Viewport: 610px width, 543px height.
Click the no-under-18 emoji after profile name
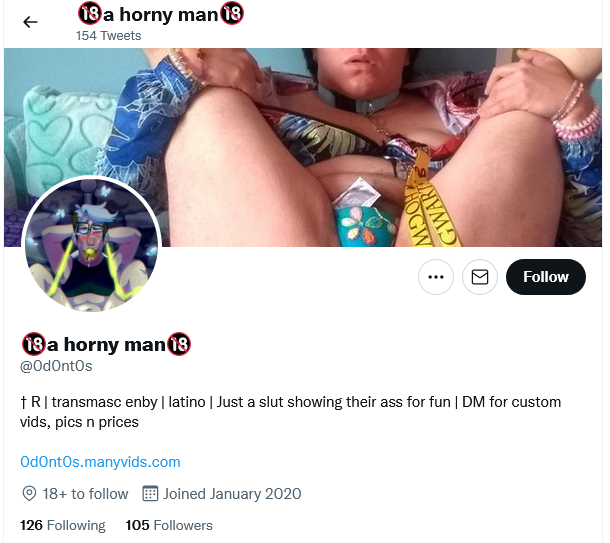pyautogui.click(x=179, y=344)
